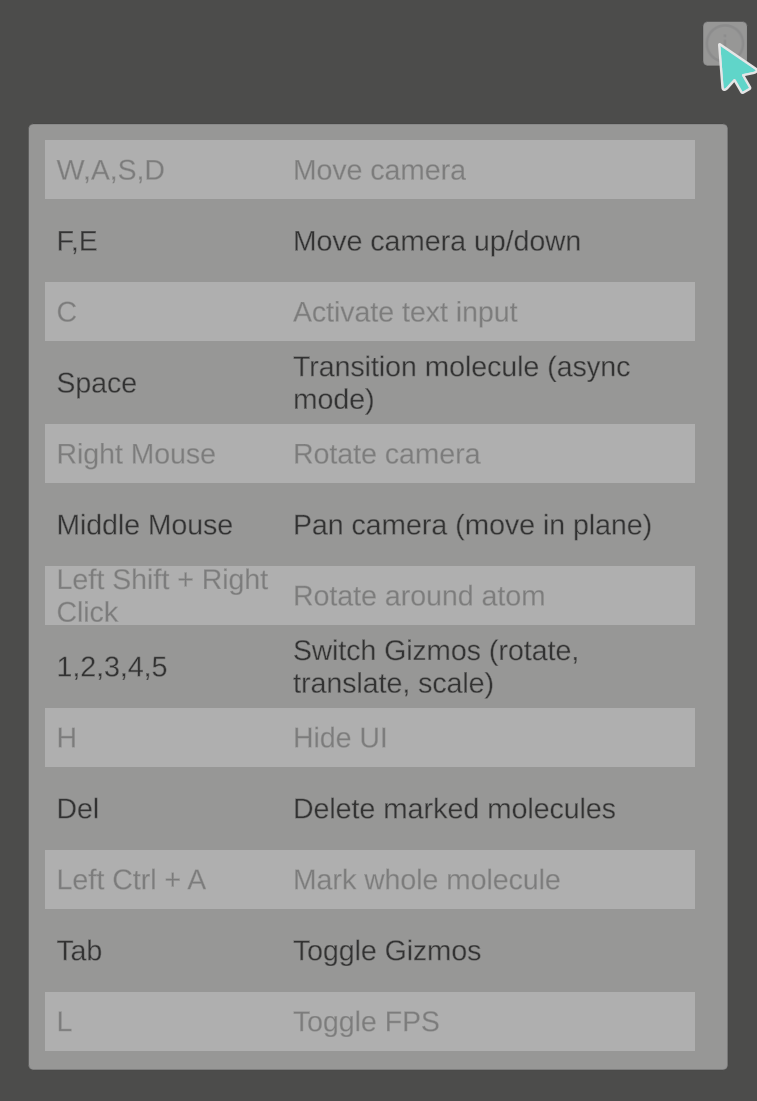Select the Delete marked molecules entry

click(x=454, y=809)
